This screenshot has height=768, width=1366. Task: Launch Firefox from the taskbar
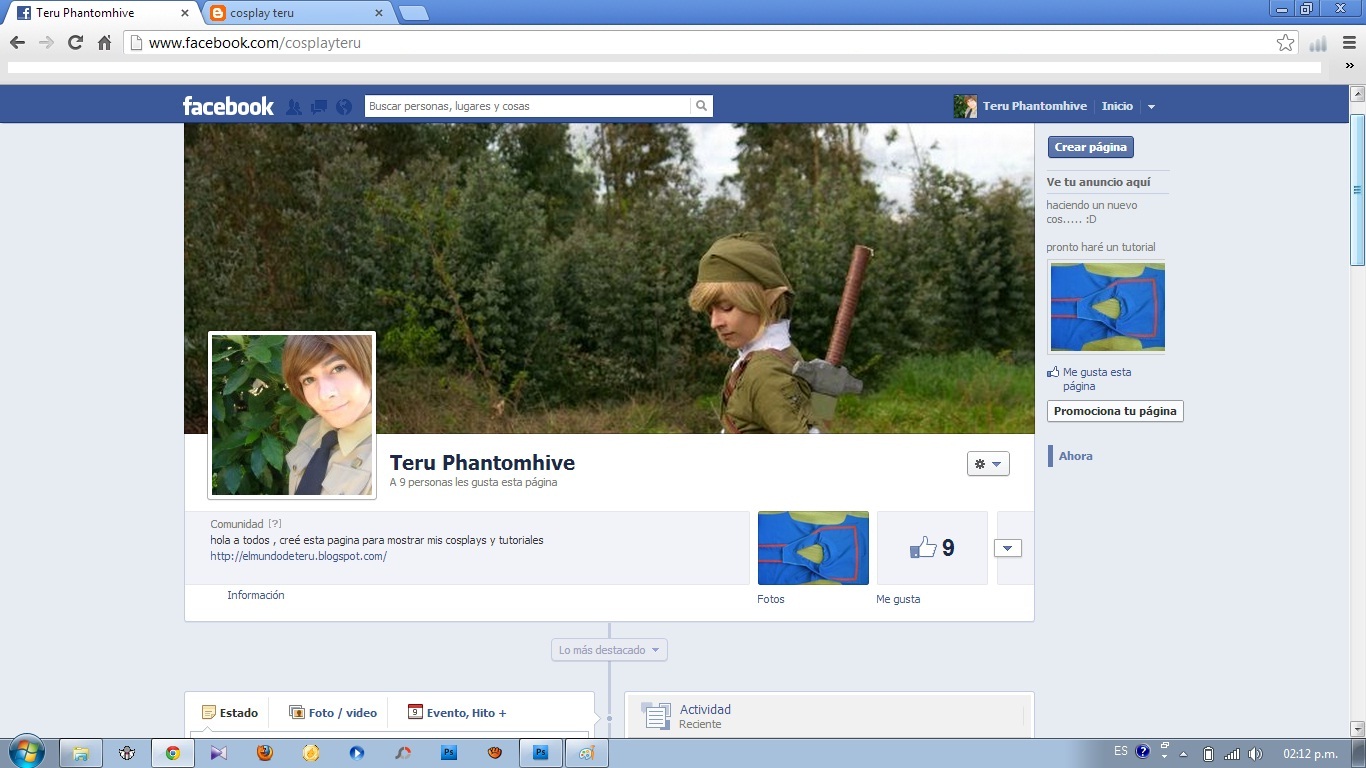pos(264,753)
